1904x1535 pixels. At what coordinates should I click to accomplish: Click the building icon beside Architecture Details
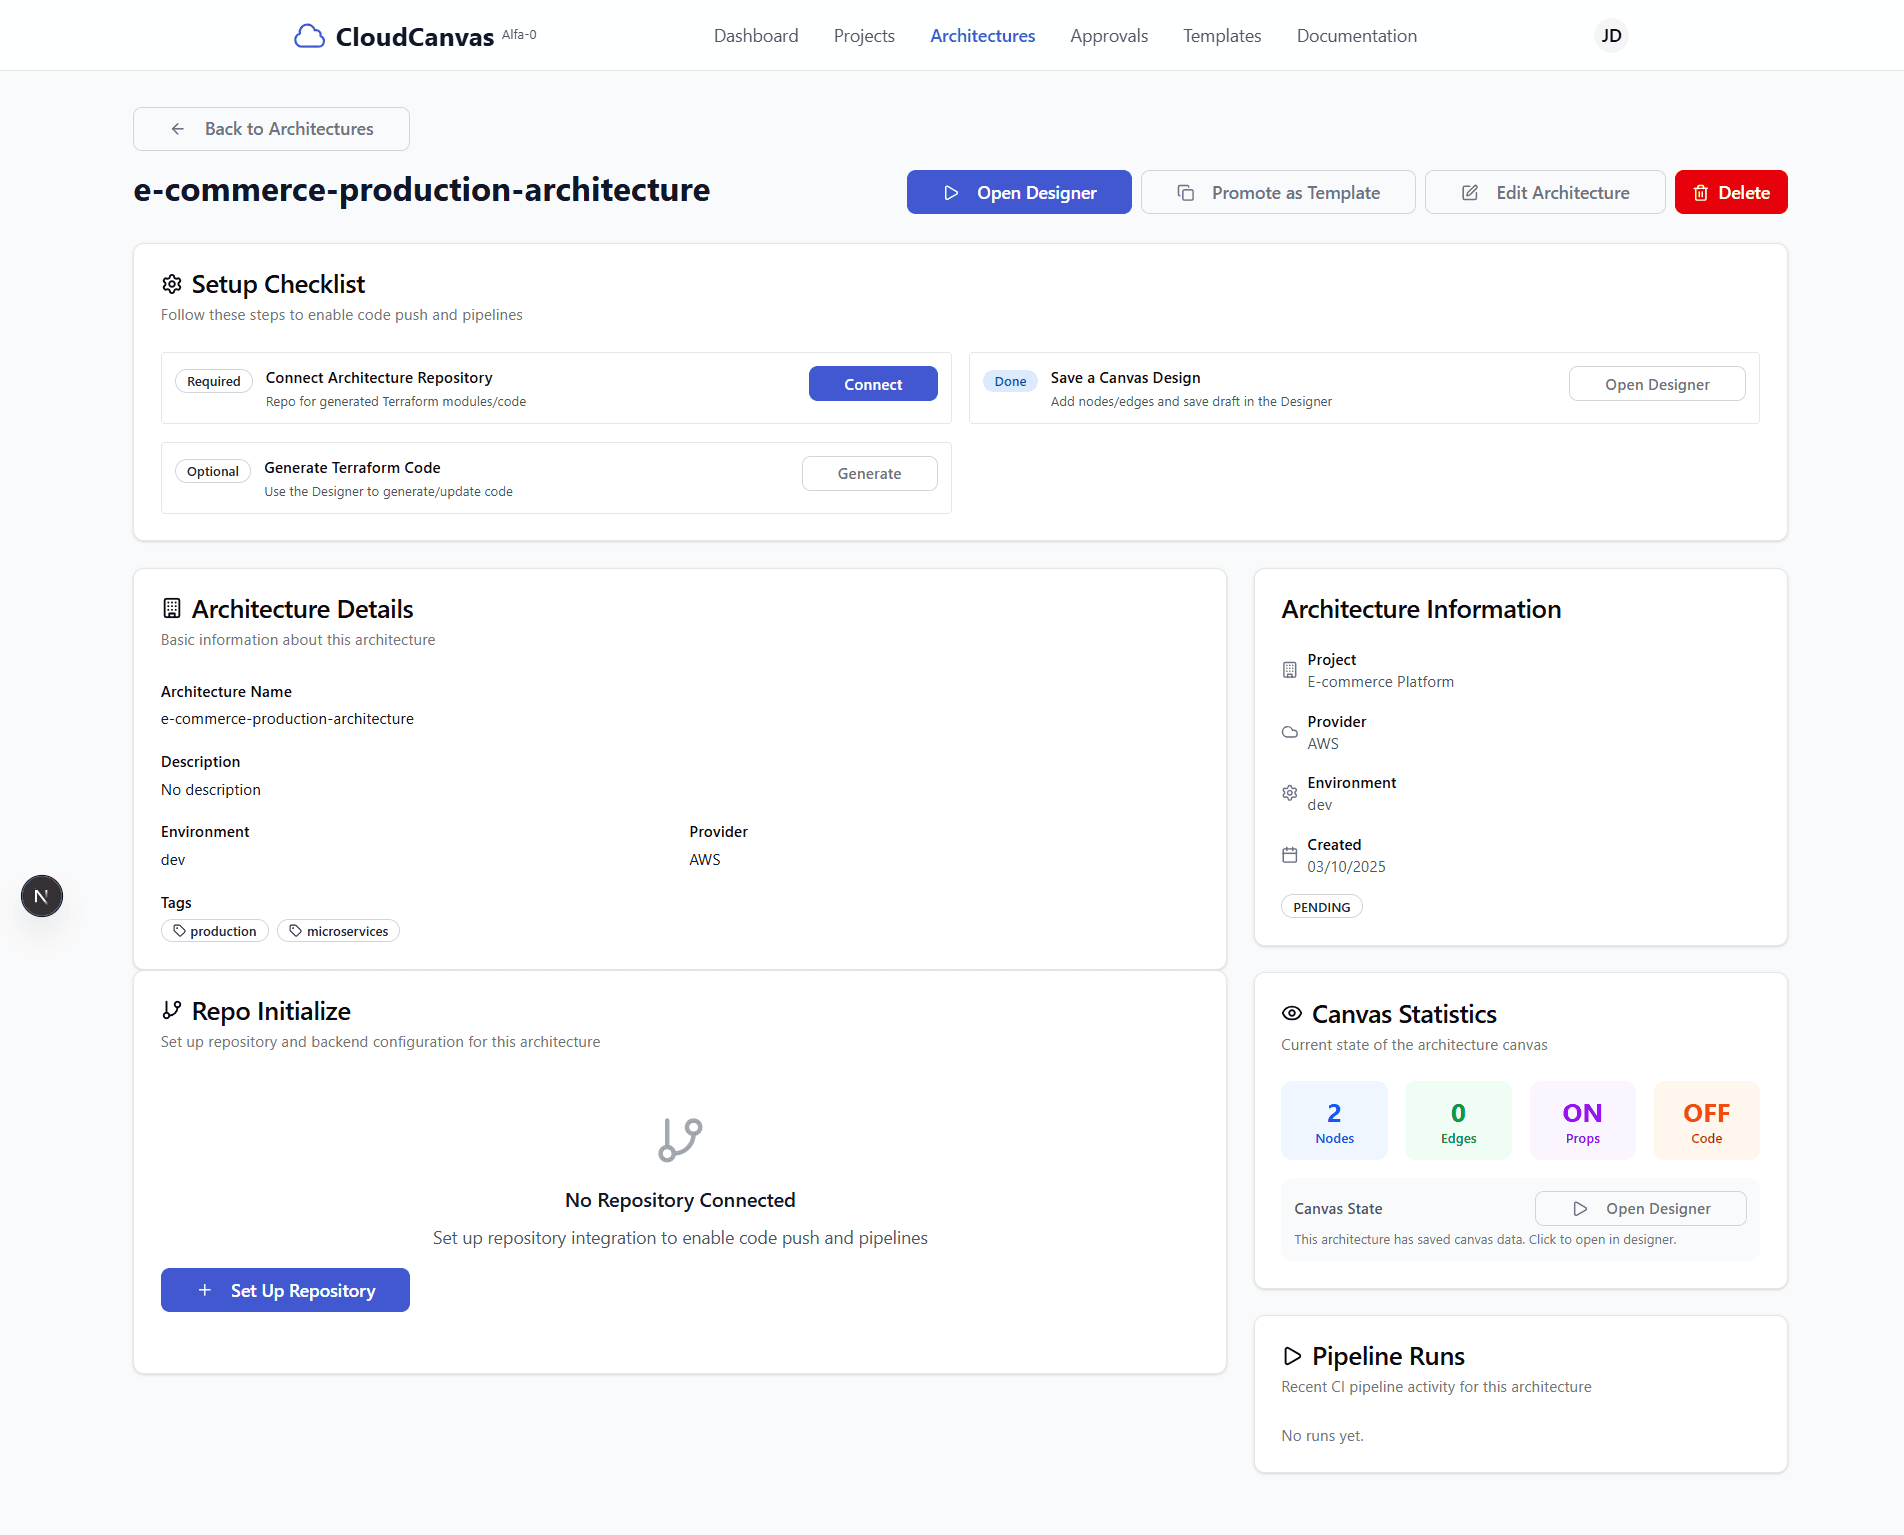pyautogui.click(x=172, y=609)
